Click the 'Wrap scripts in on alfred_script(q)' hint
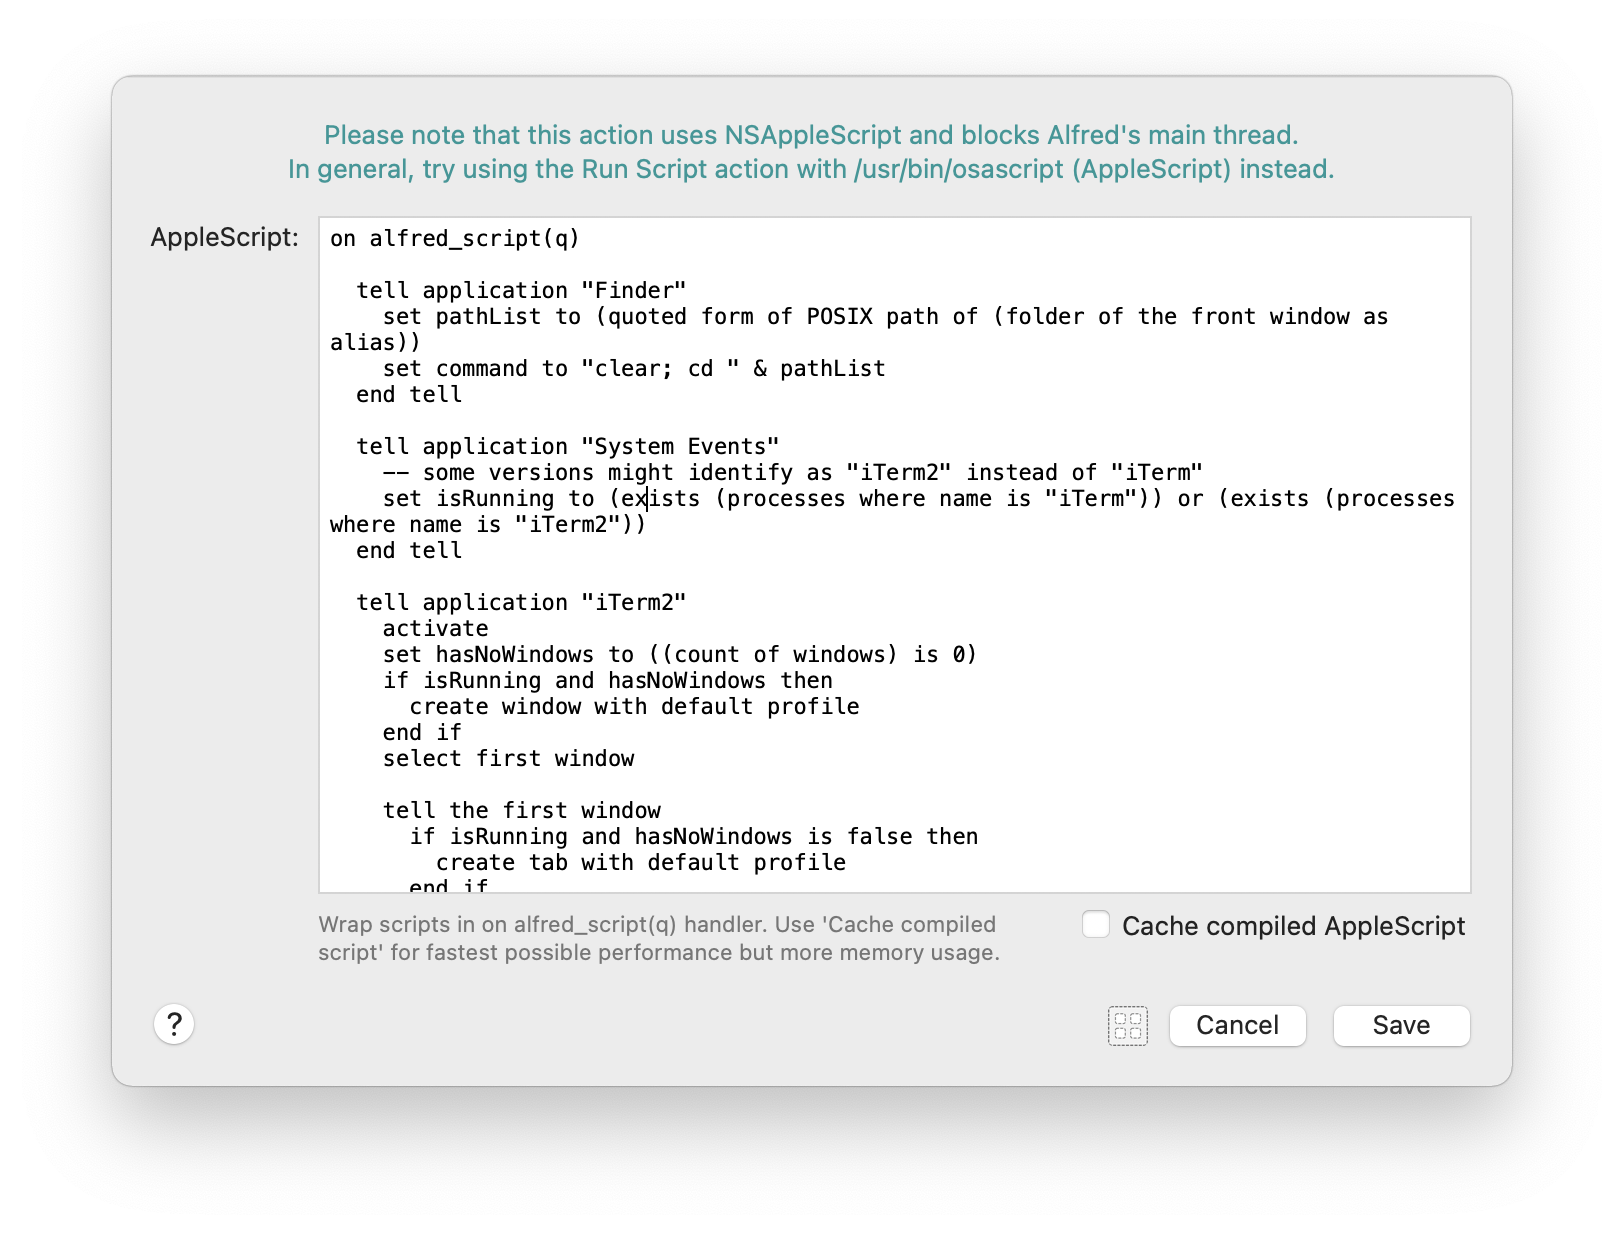This screenshot has height=1234, width=1624. tap(659, 938)
